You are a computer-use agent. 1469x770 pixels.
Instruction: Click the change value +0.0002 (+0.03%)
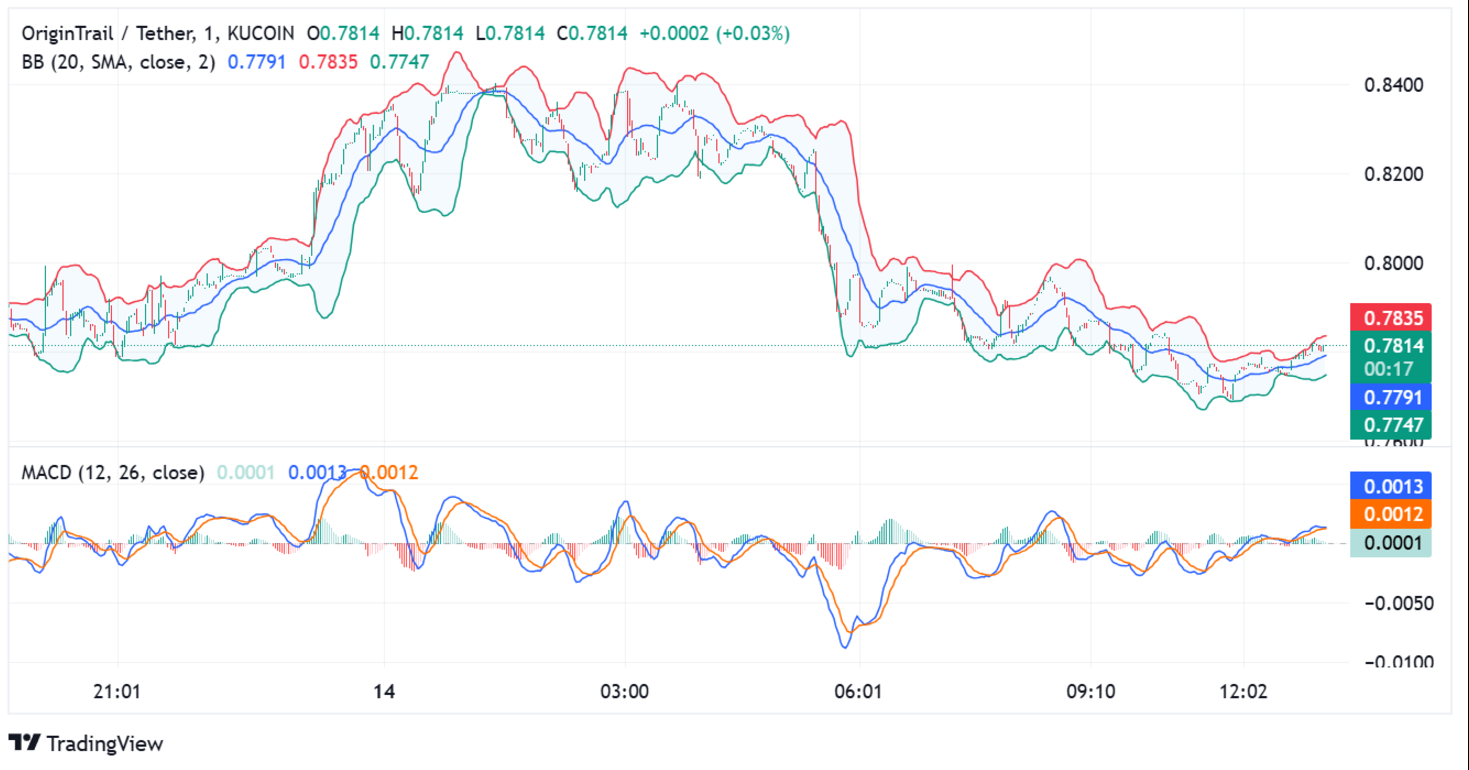[715, 33]
